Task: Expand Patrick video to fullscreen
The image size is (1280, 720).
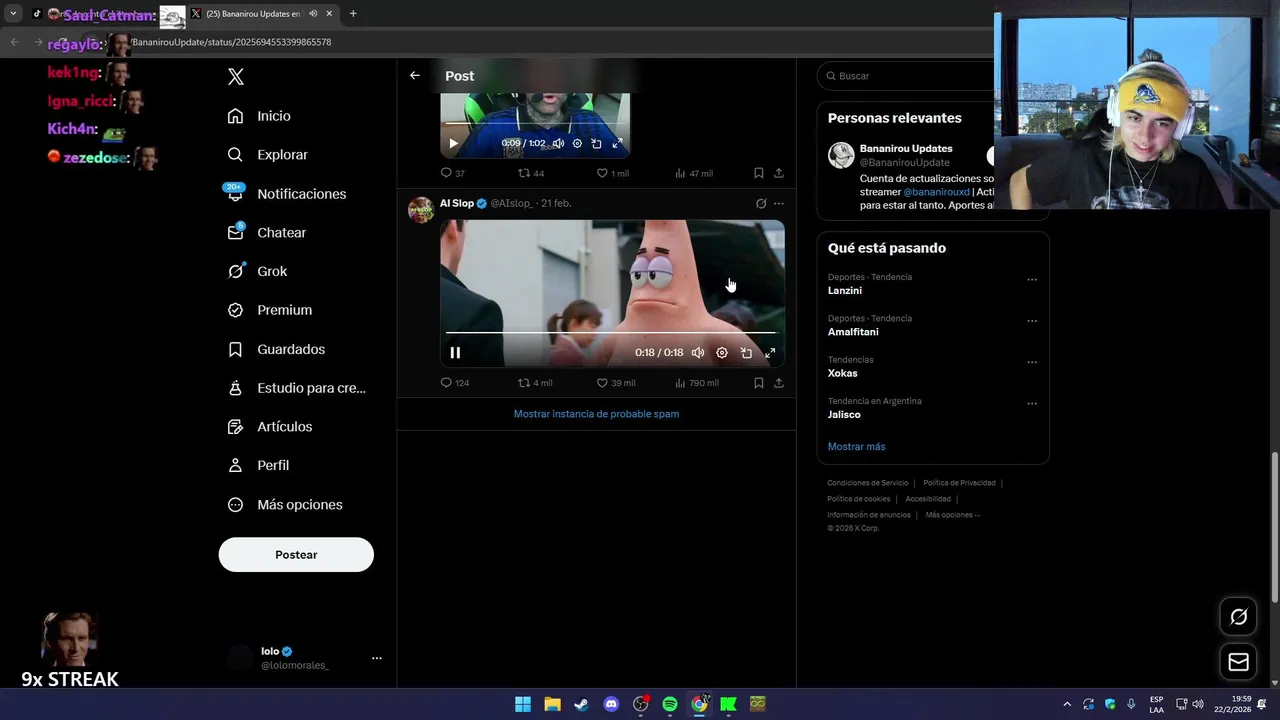Action: 770,353
